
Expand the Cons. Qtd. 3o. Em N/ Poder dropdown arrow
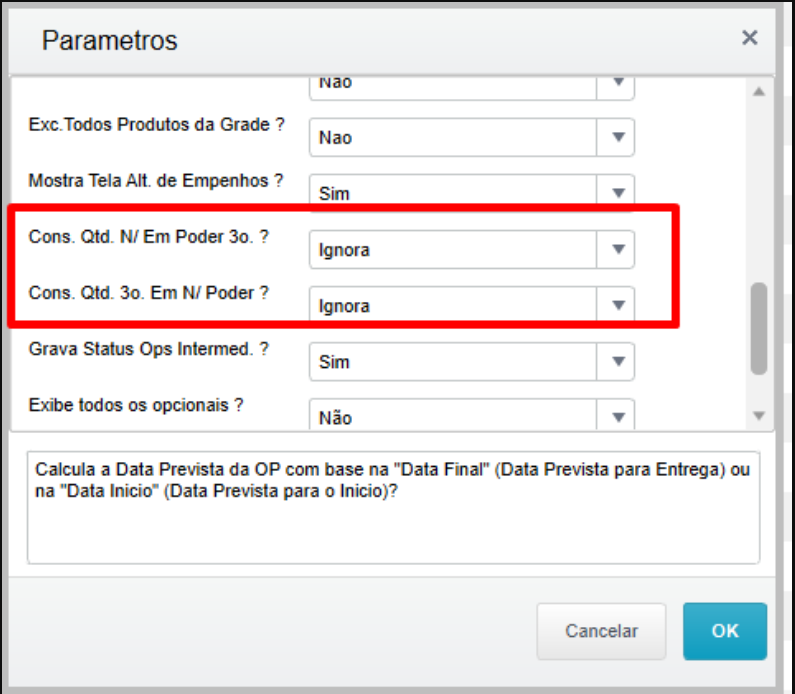[616, 304]
